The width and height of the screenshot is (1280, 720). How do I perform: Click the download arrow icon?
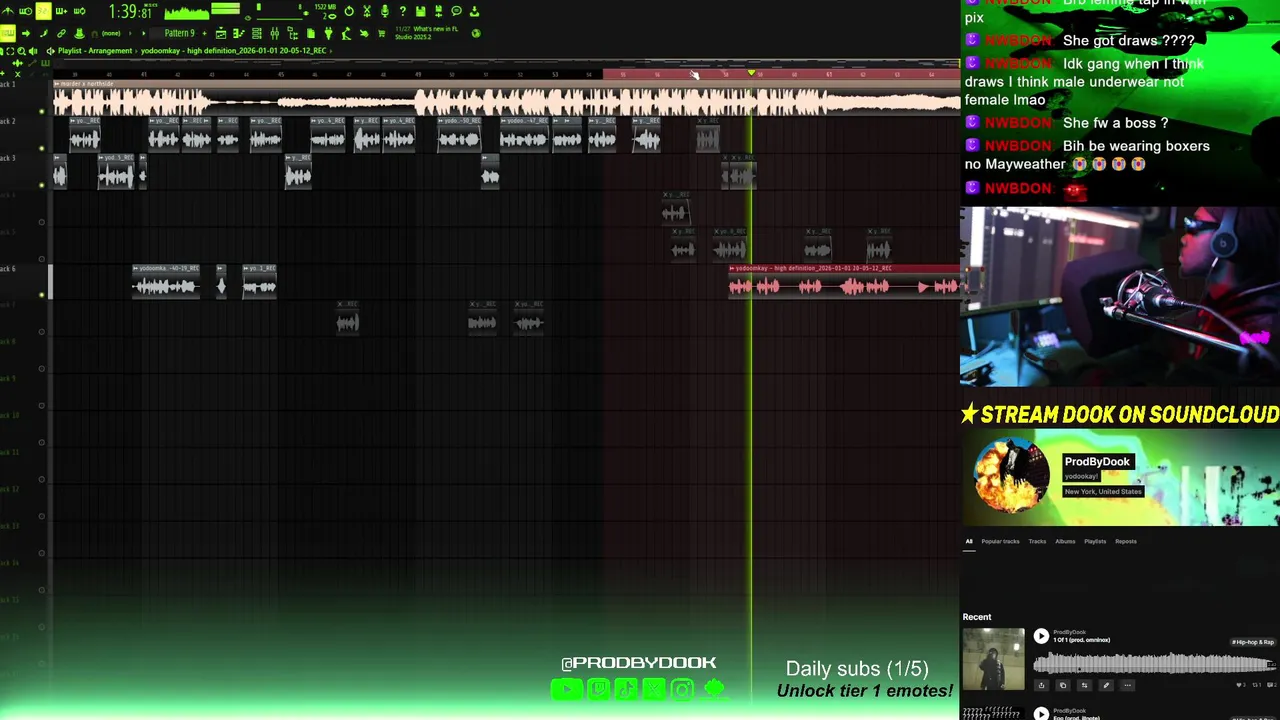pyautogui.click(x=474, y=11)
